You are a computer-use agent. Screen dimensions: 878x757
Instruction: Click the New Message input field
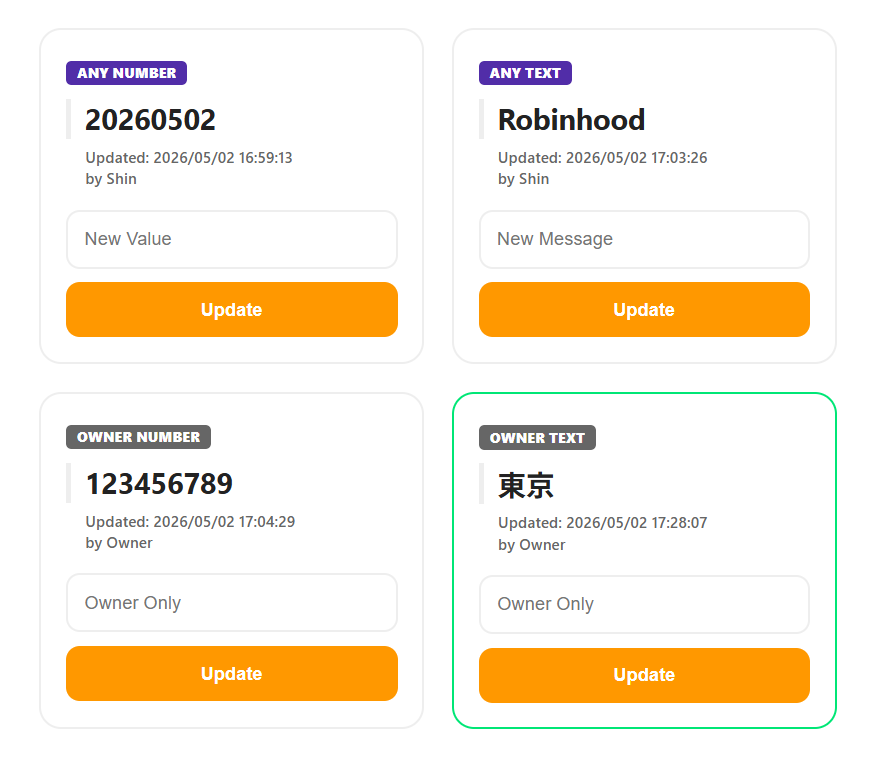pyautogui.click(x=644, y=240)
